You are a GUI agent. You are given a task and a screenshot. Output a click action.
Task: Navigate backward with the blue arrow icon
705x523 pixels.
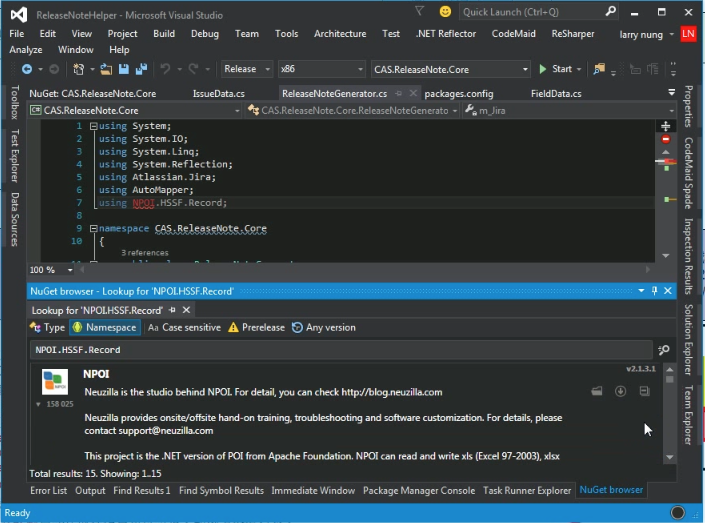(27, 69)
